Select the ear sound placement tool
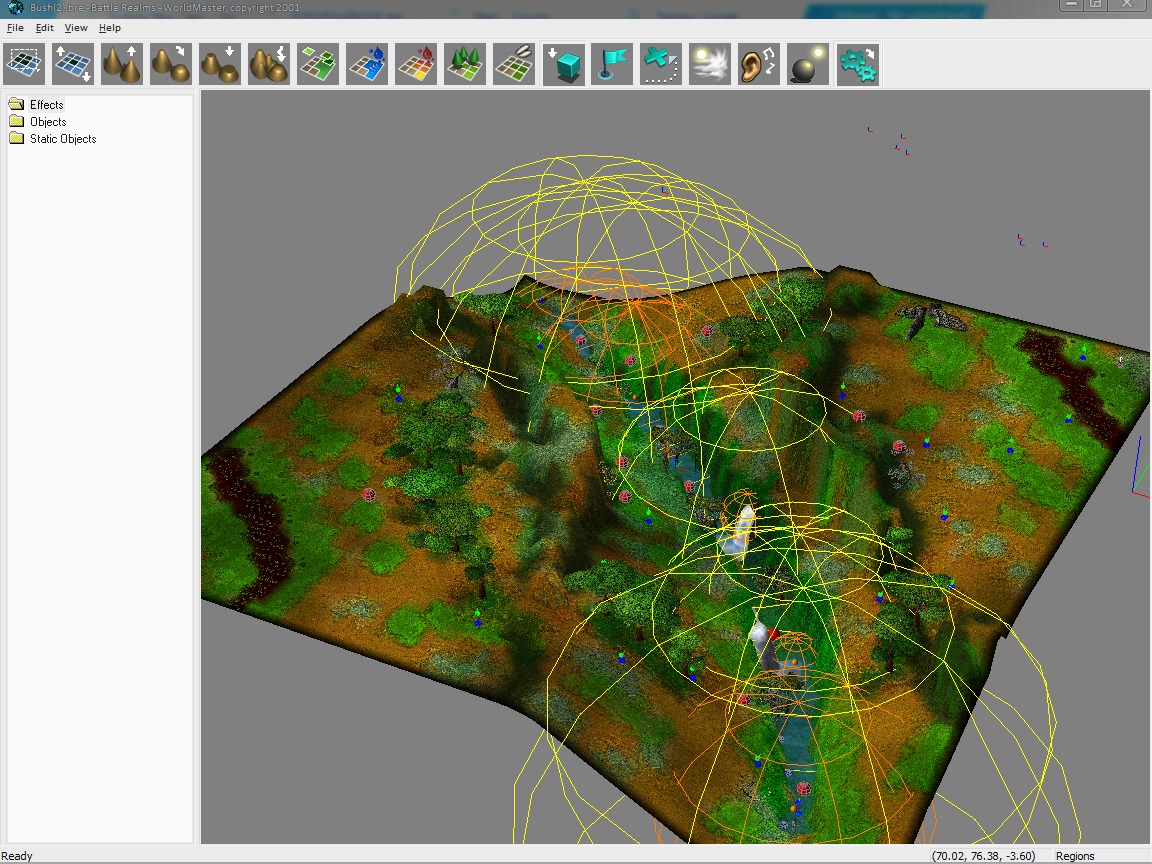Image resolution: width=1152 pixels, height=864 pixels. point(759,64)
